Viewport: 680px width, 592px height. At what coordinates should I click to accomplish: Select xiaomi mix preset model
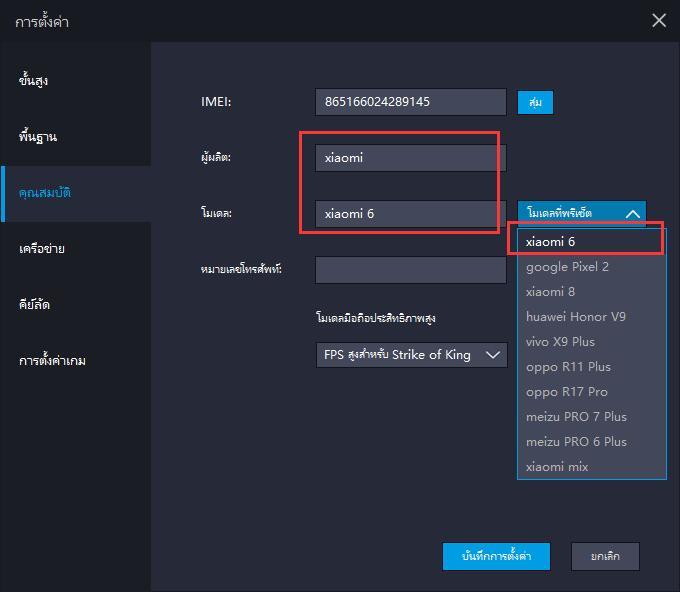coord(592,467)
